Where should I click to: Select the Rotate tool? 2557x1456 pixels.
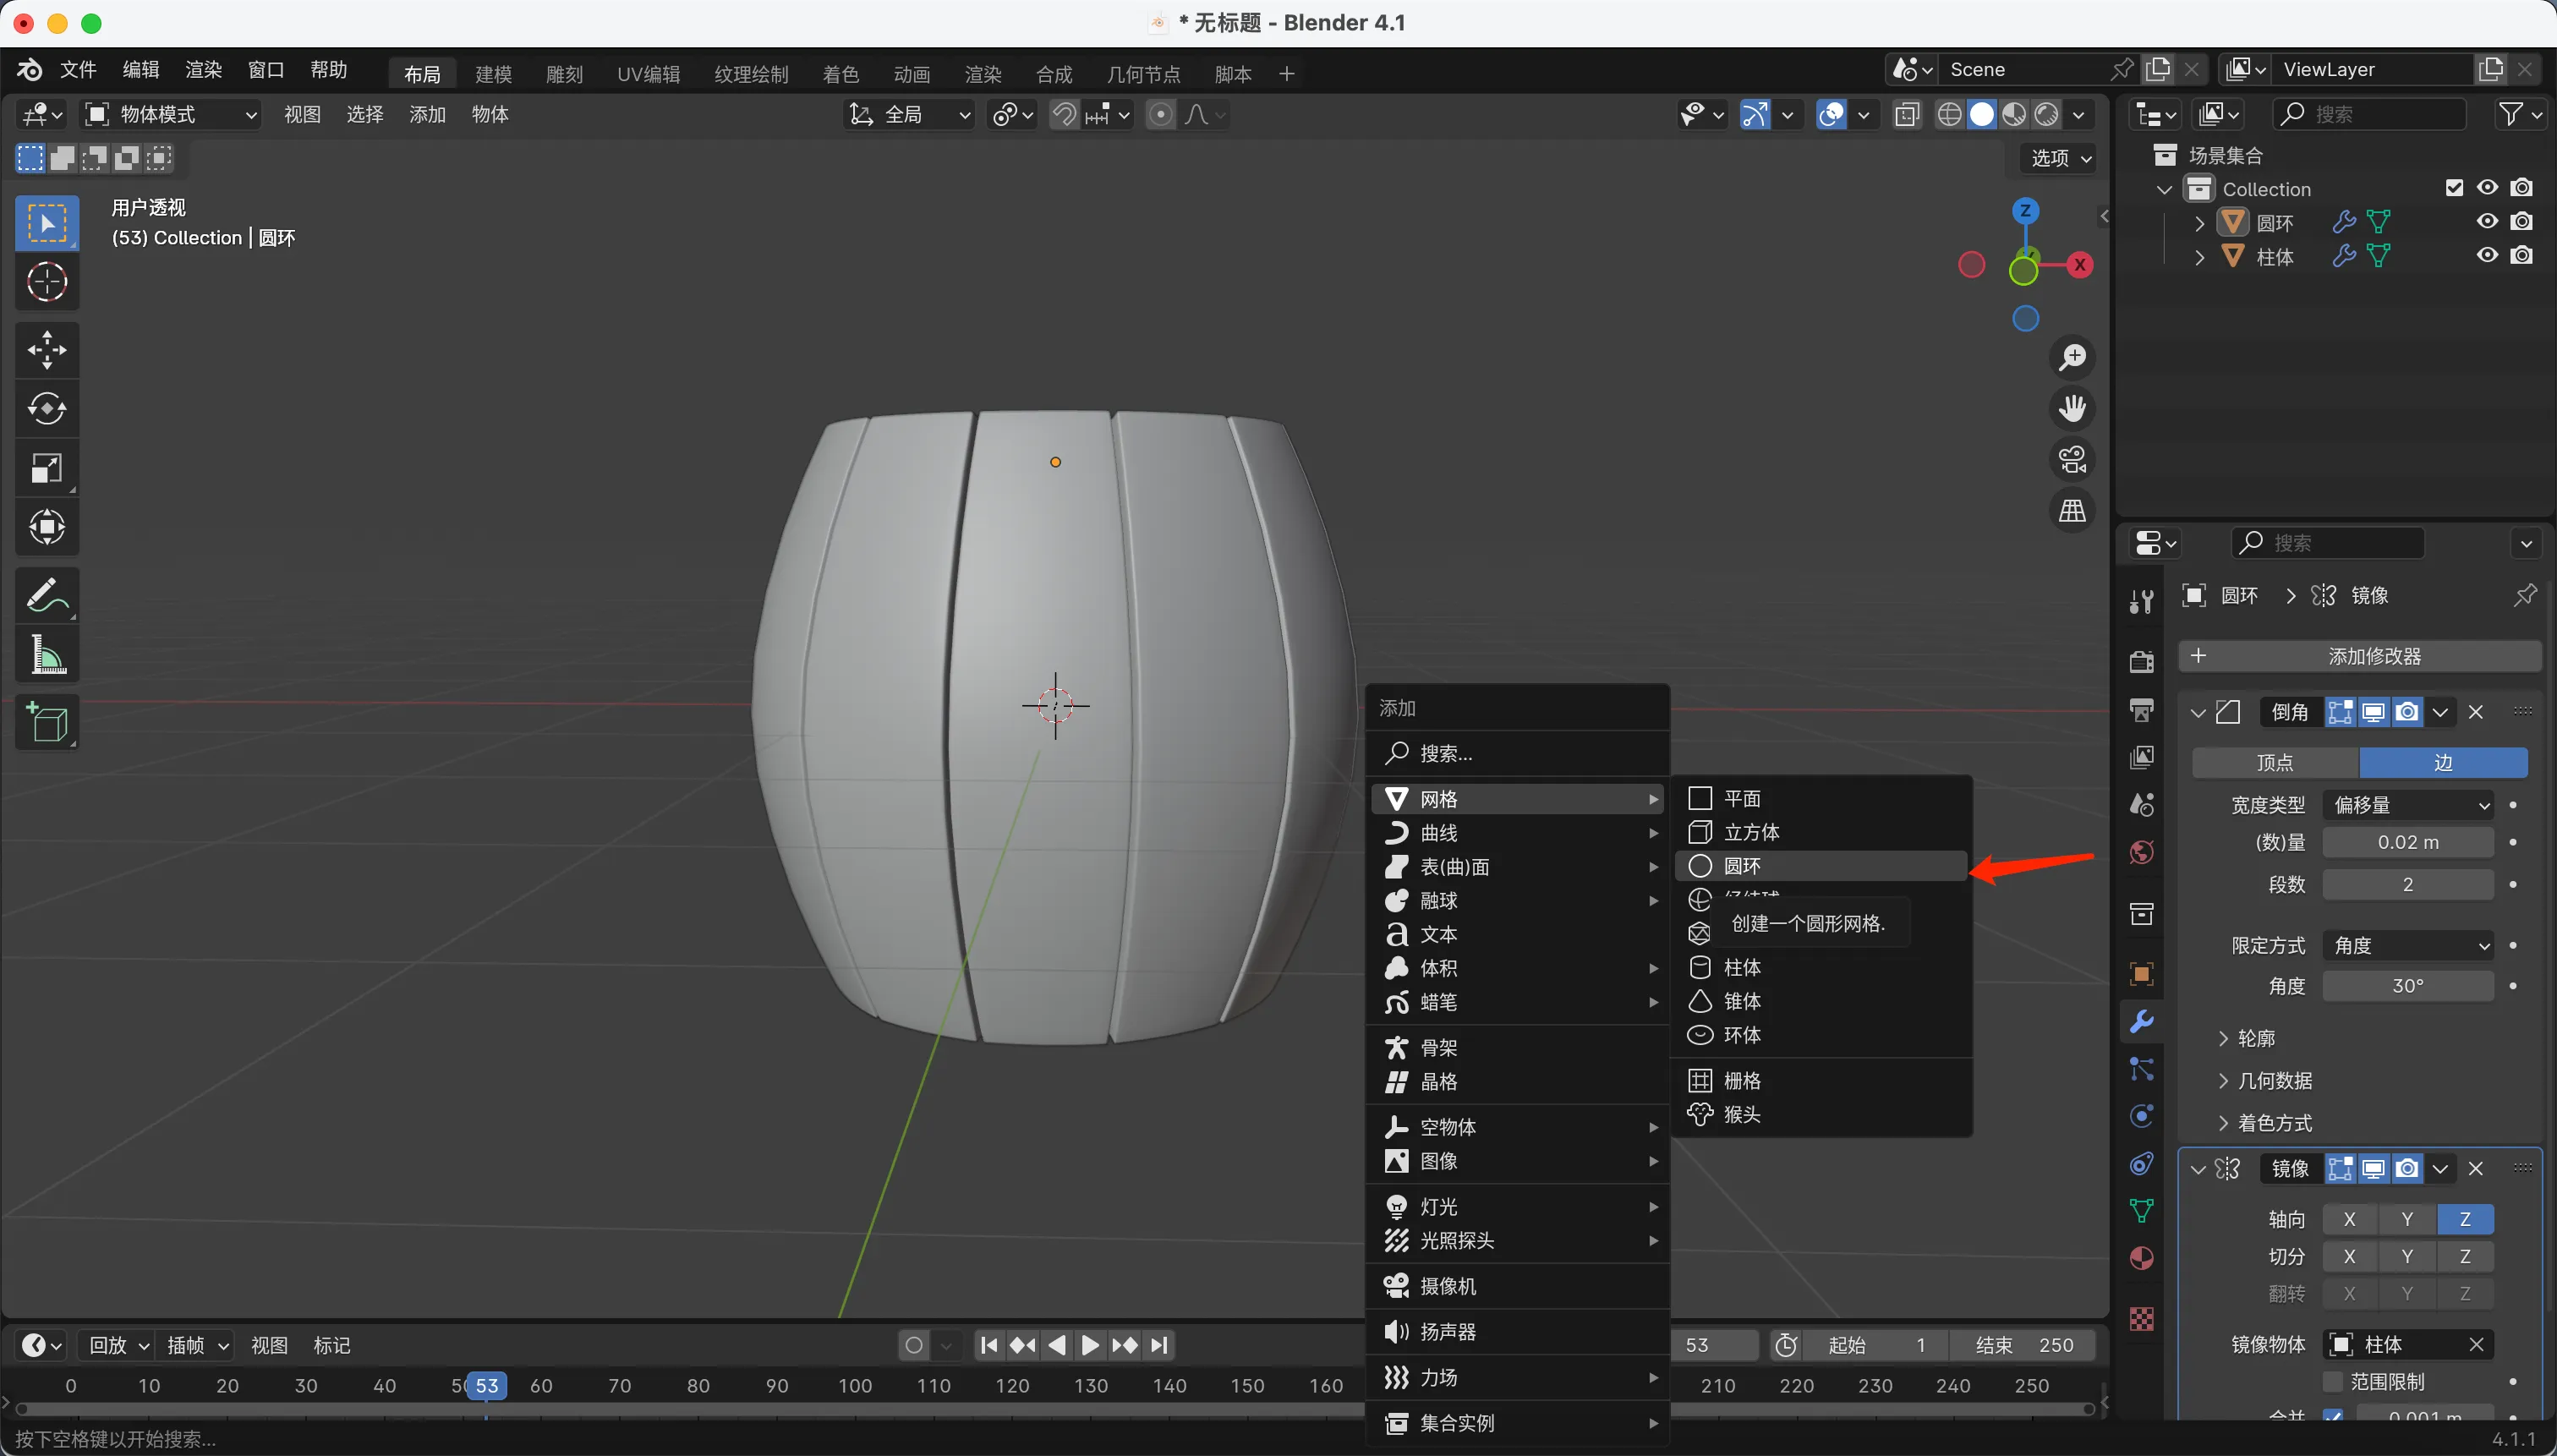[x=47, y=409]
